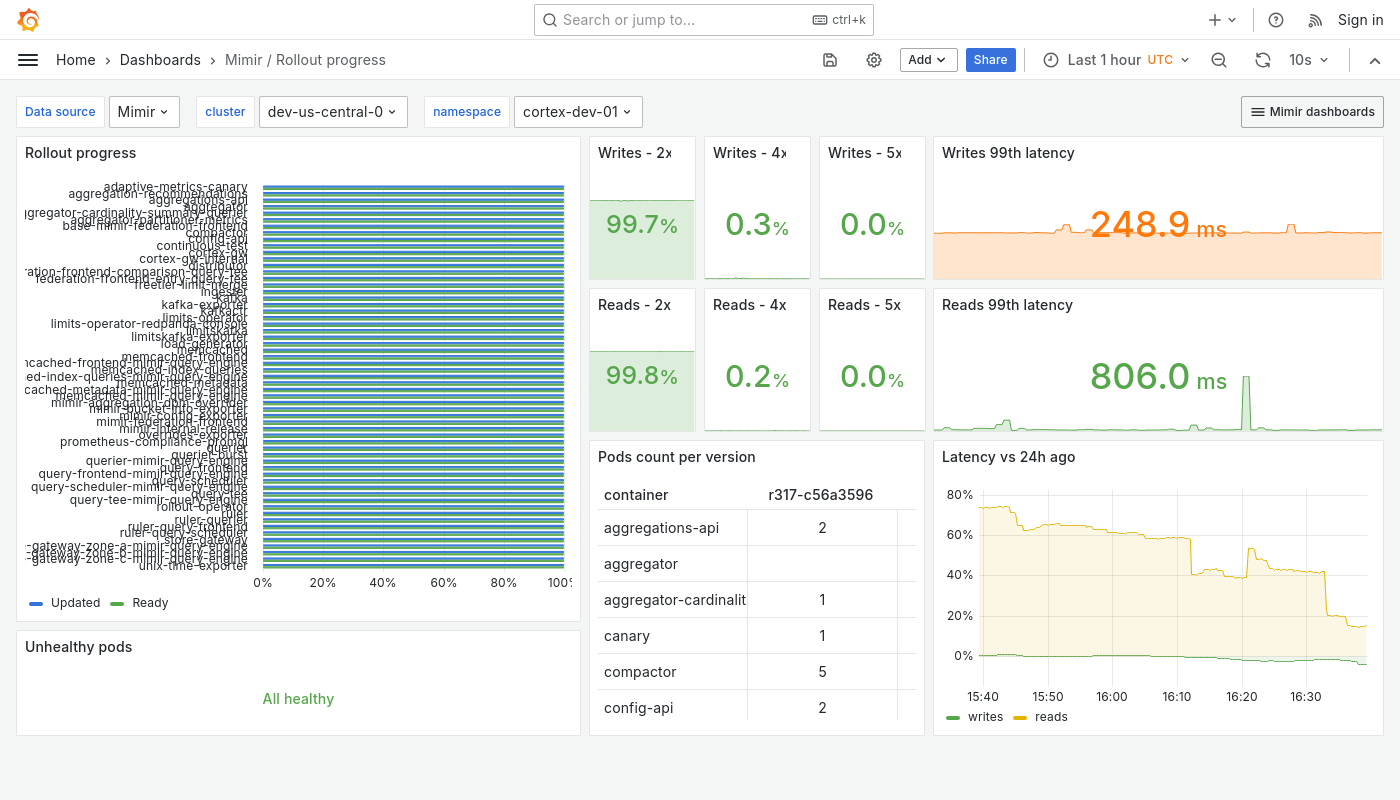Open the Add panel menu

click(x=928, y=60)
